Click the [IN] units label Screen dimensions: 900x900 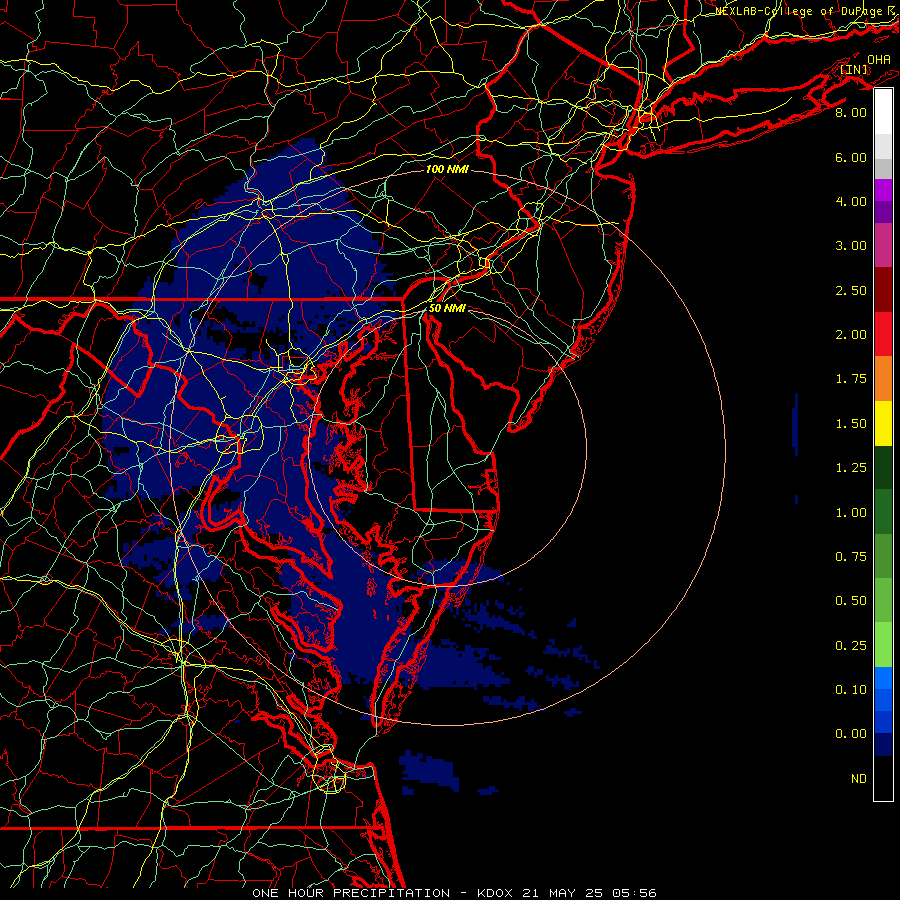[854, 70]
